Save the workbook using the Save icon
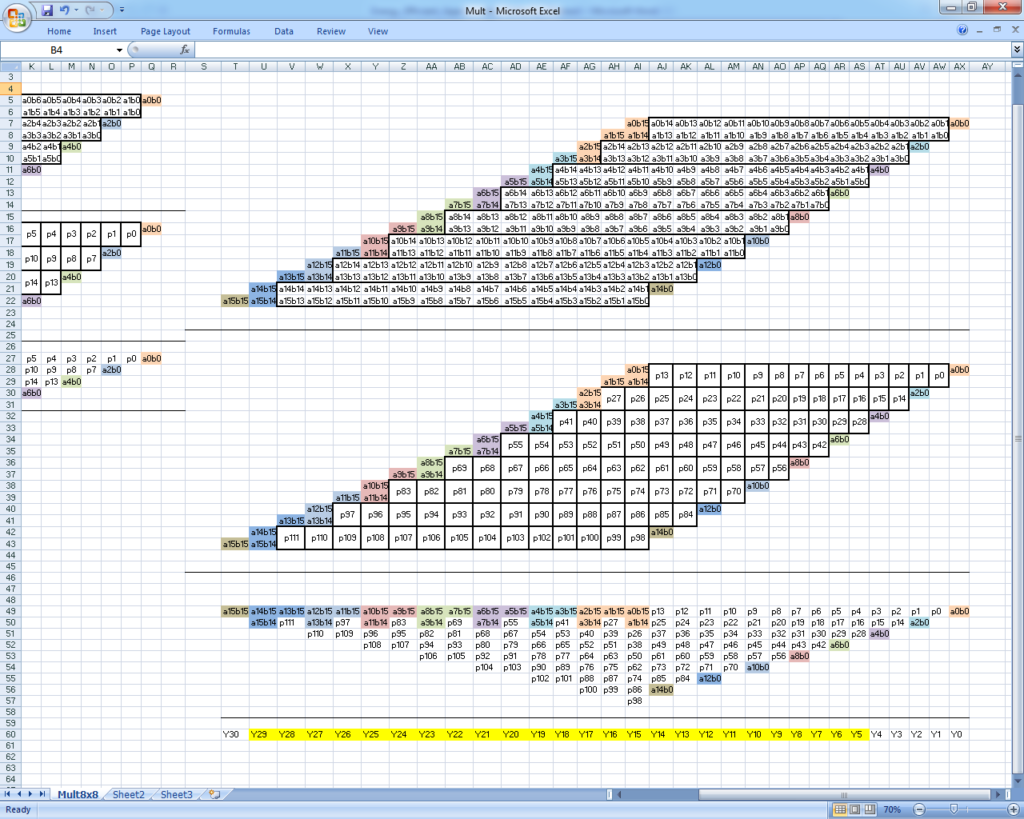The image size is (1024, 819). click(47, 9)
